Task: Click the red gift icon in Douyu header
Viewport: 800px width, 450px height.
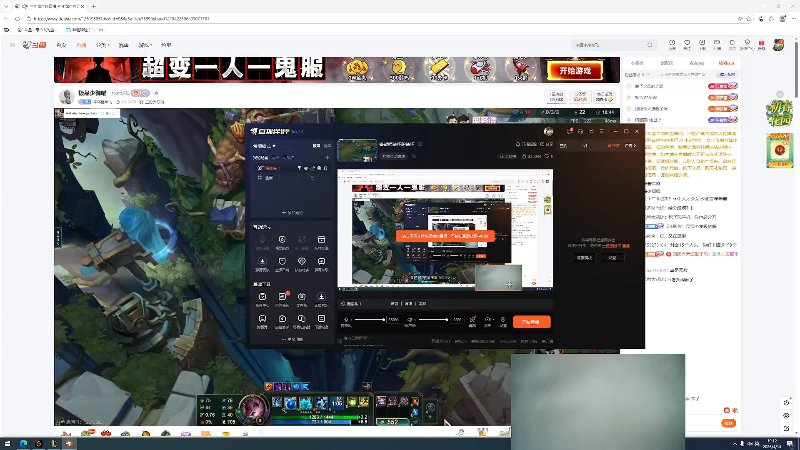Action: 762,45
